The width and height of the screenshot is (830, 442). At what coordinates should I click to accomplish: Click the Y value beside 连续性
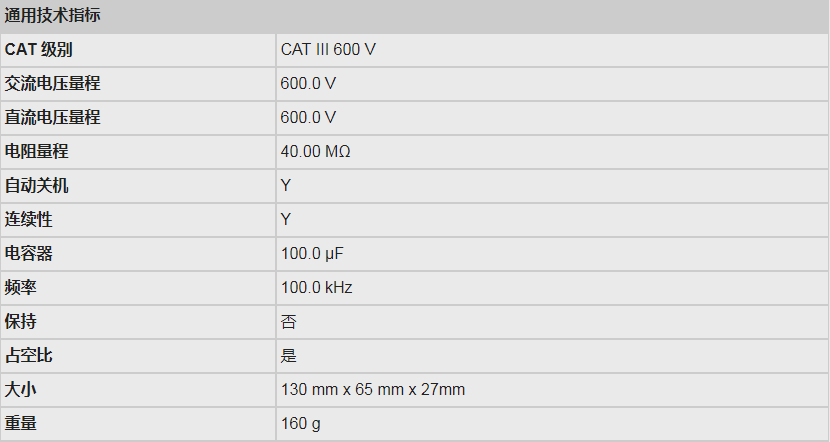coord(286,220)
